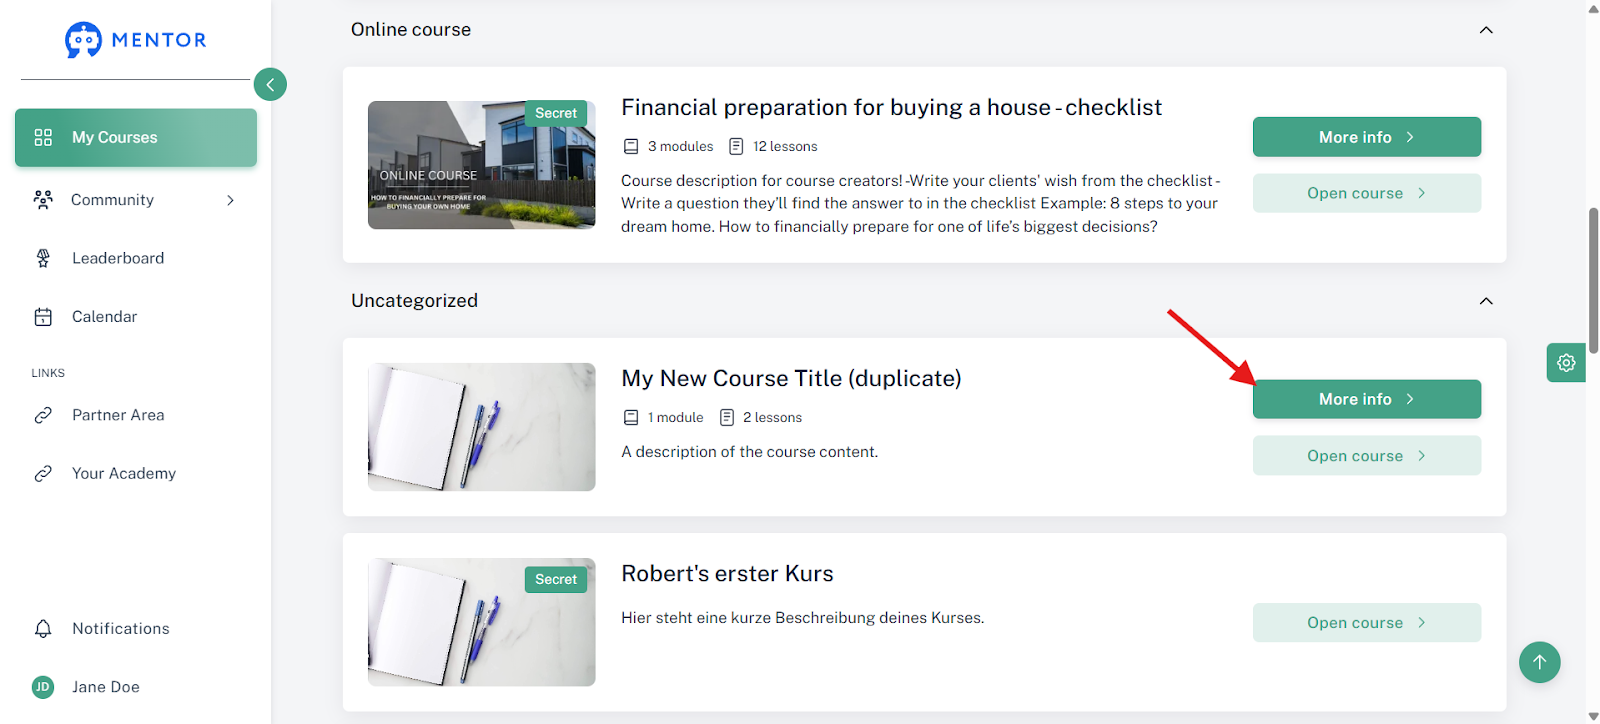Open course My New Course Title (duplicate)
This screenshot has width=1600, height=724.
pyautogui.click(x=1366, y=456)
